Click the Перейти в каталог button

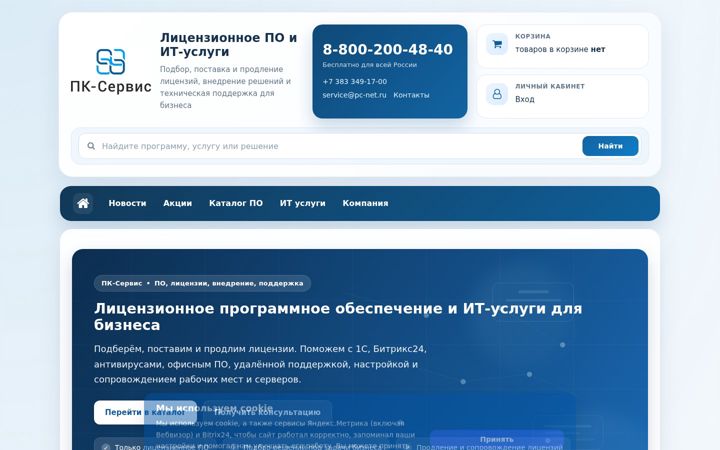point(145,412)
